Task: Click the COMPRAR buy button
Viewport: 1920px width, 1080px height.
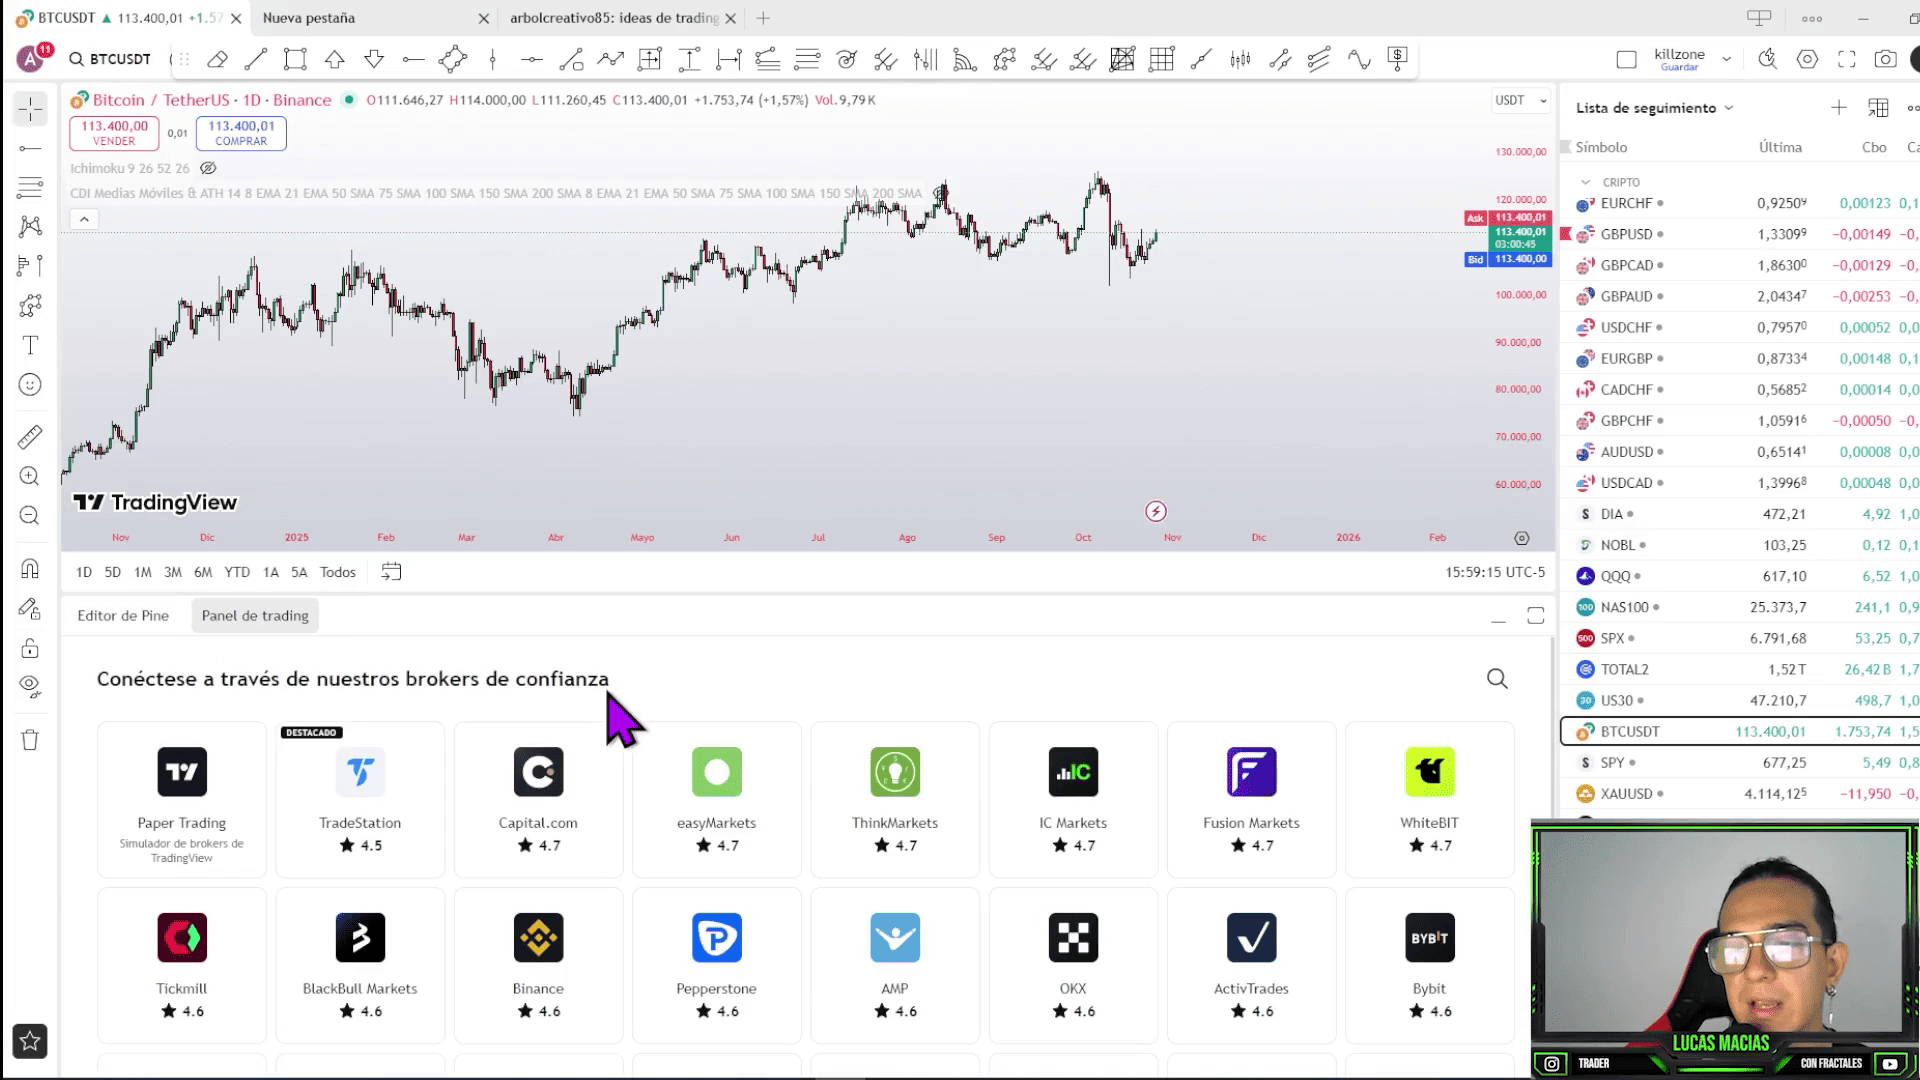Action: tap(241, 133)
